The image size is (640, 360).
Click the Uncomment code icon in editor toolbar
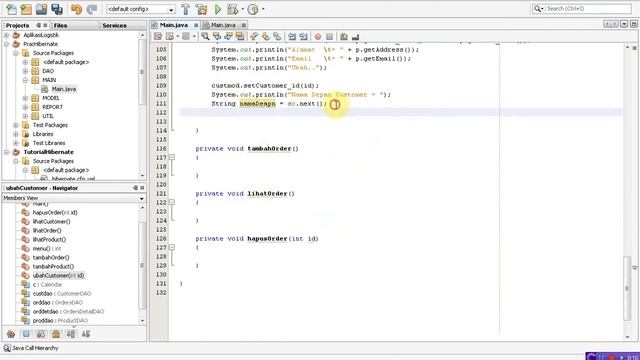[356, 37]
